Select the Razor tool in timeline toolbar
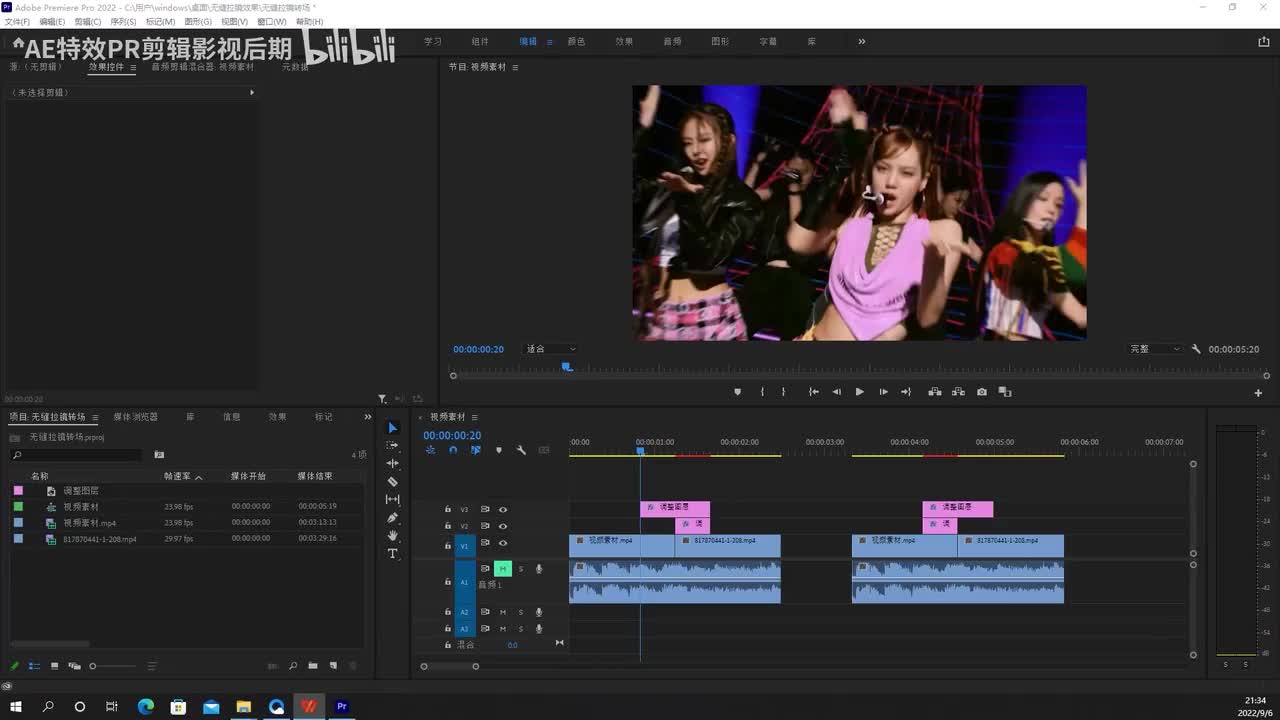This screenshot has width=1280, height=720. [392, 482]
